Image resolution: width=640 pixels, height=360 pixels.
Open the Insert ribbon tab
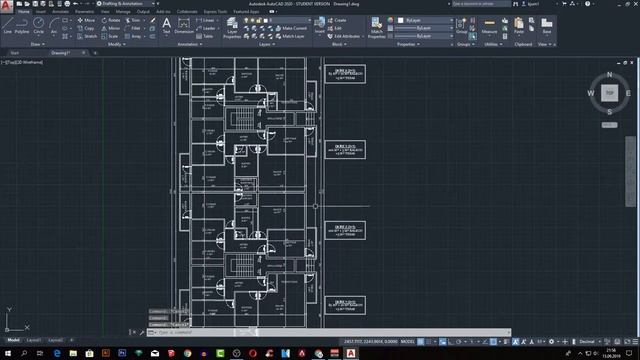click(41, 12)
